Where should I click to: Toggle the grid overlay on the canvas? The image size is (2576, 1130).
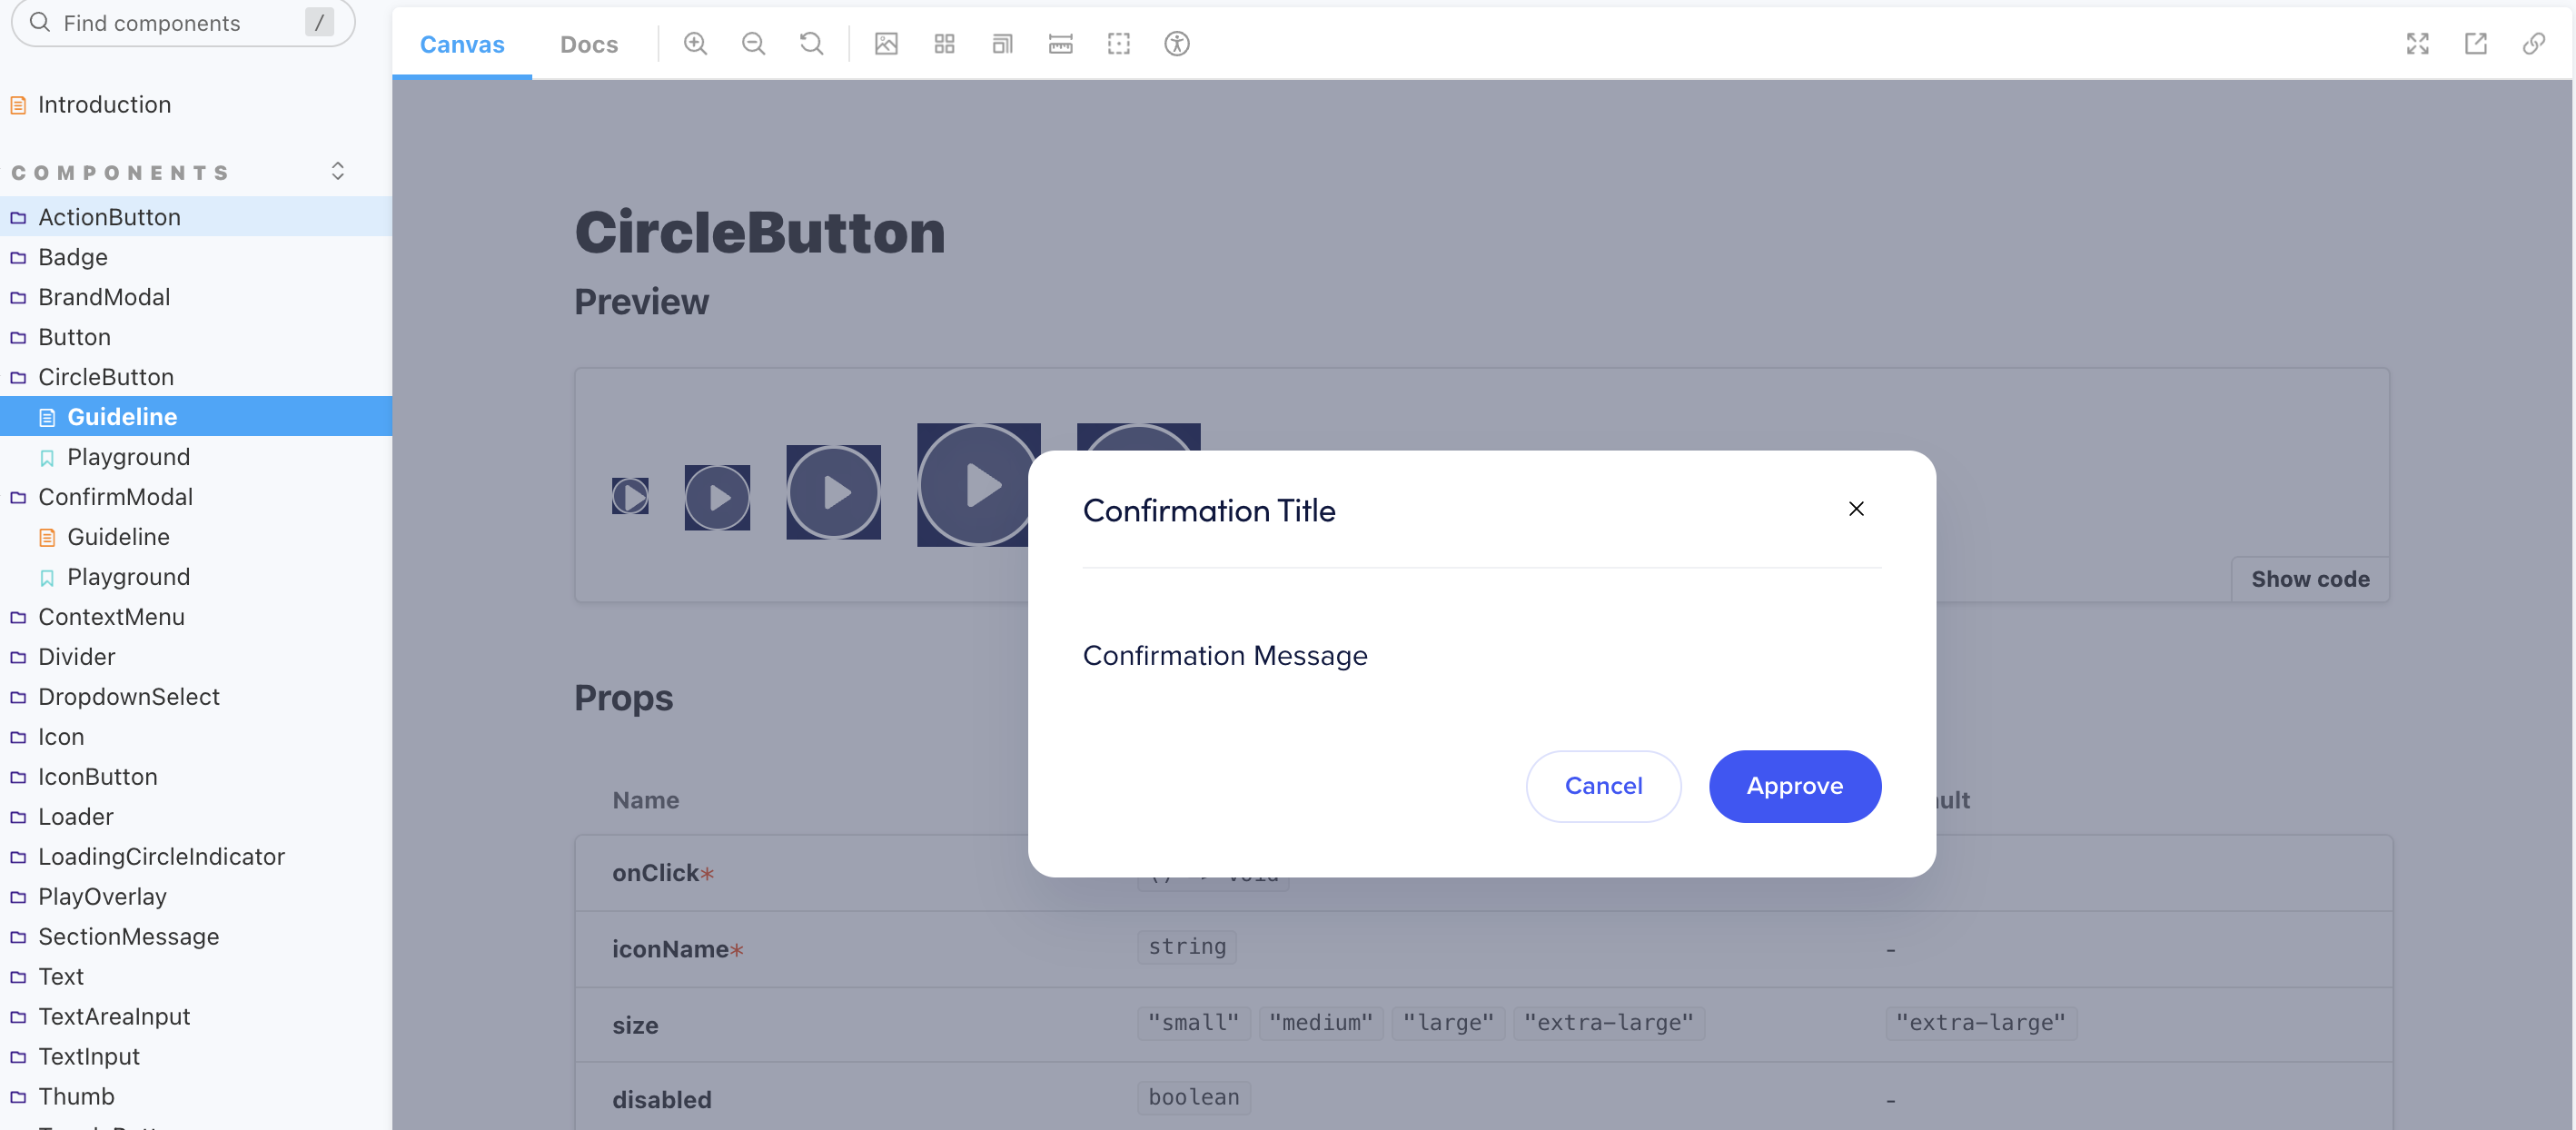[x=943, y=44]
